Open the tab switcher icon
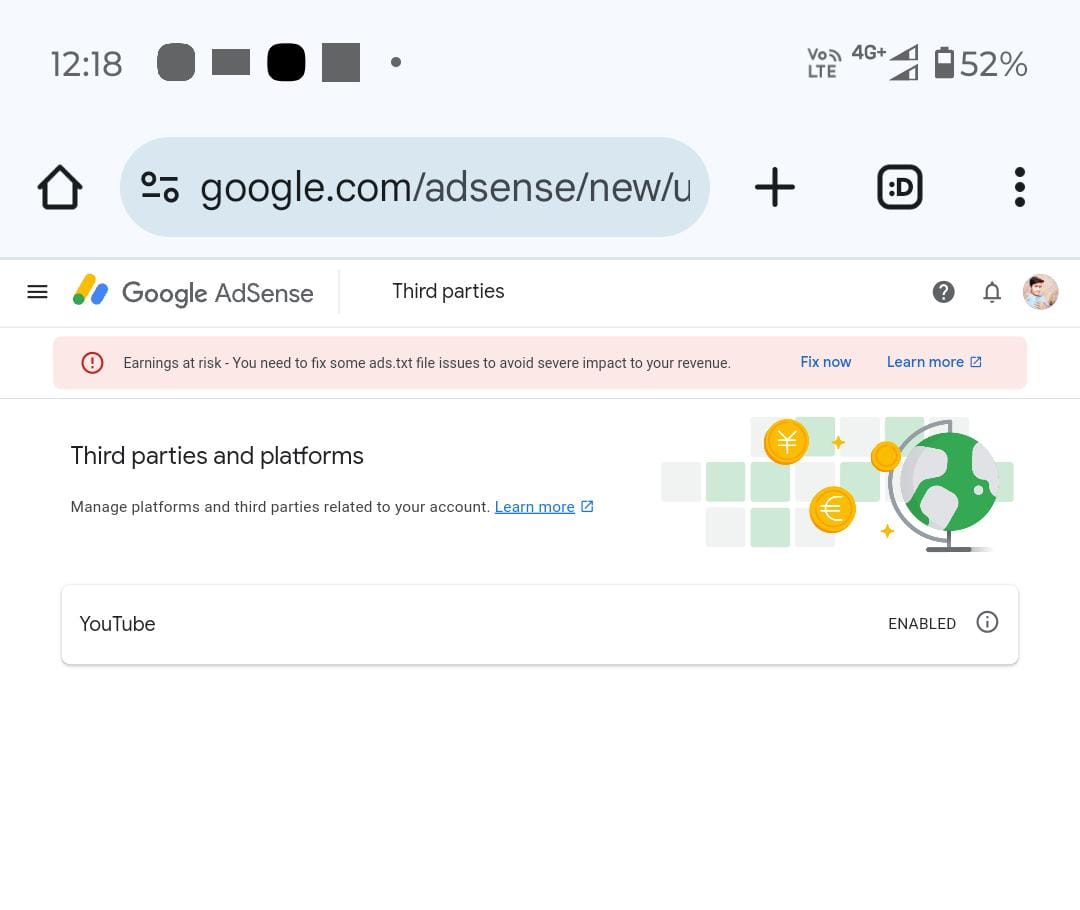This screenshot has height=910, width=1080. pyautogui.click(x=900, y=187)
